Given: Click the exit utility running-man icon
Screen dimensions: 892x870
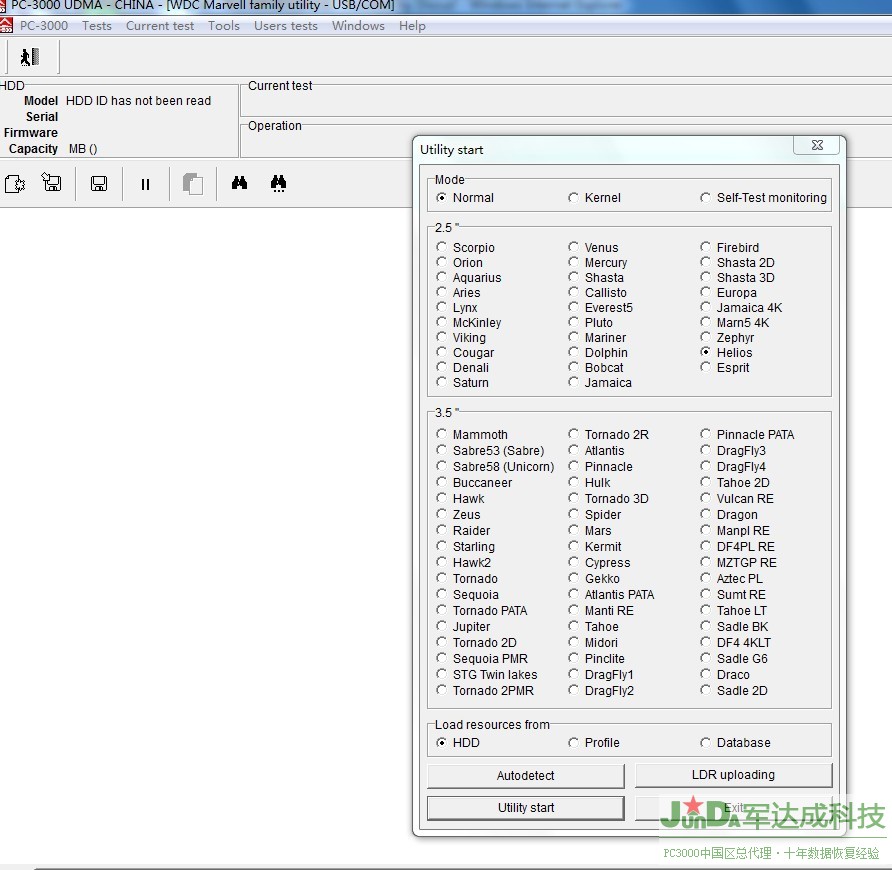Looking at the screenshot, I should pos(30,57).
